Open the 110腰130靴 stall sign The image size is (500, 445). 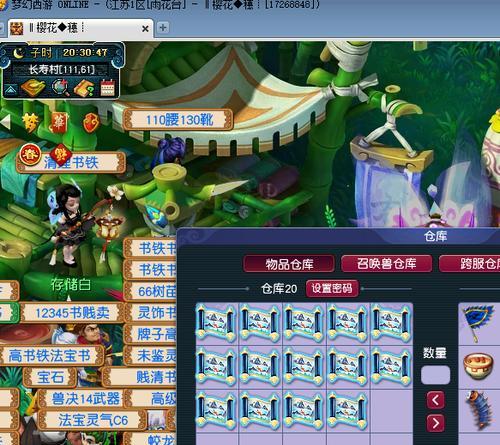178,120
